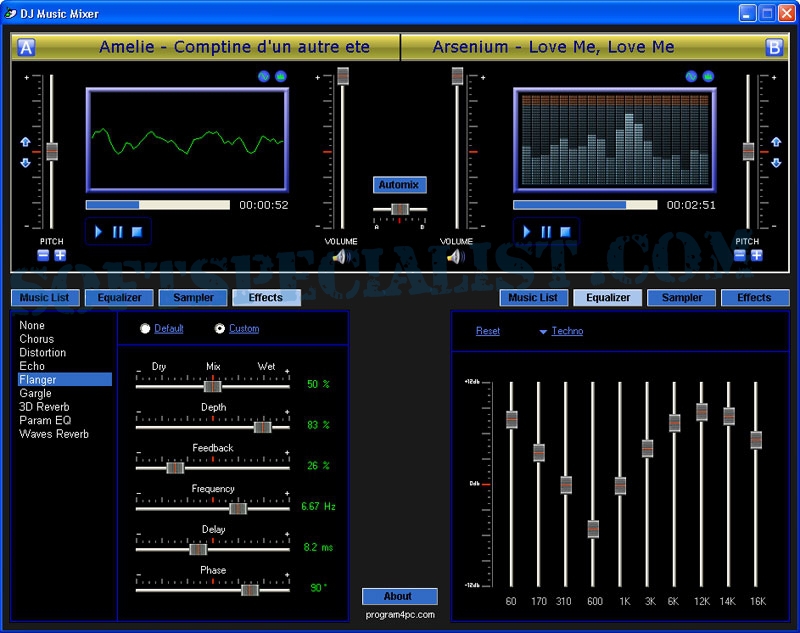Click deck A pitch down arrow
The width and height of the screenshot is (800, 633).
click(25, 163)
